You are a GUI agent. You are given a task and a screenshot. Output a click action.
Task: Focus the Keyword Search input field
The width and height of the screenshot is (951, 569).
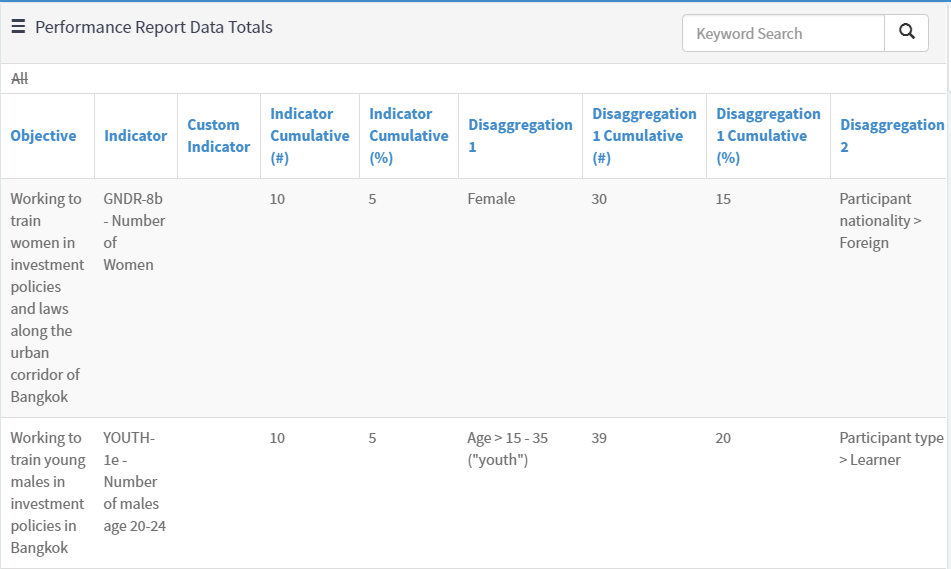[783, 33]
